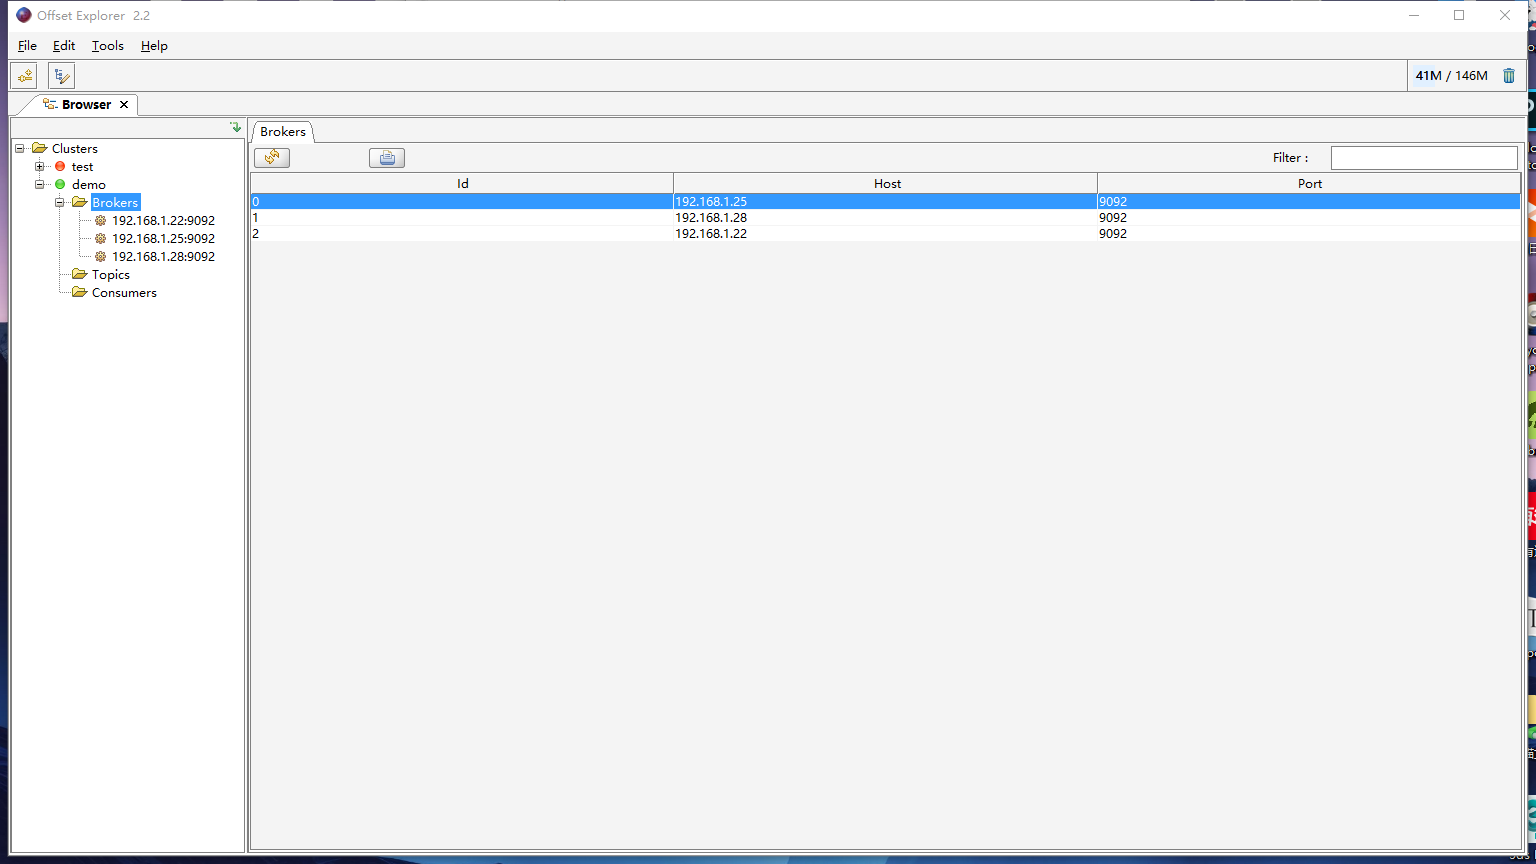1536x864 pixels.
Task: Collapse the Brokers folder node
Action: click(x=60, y=203)
